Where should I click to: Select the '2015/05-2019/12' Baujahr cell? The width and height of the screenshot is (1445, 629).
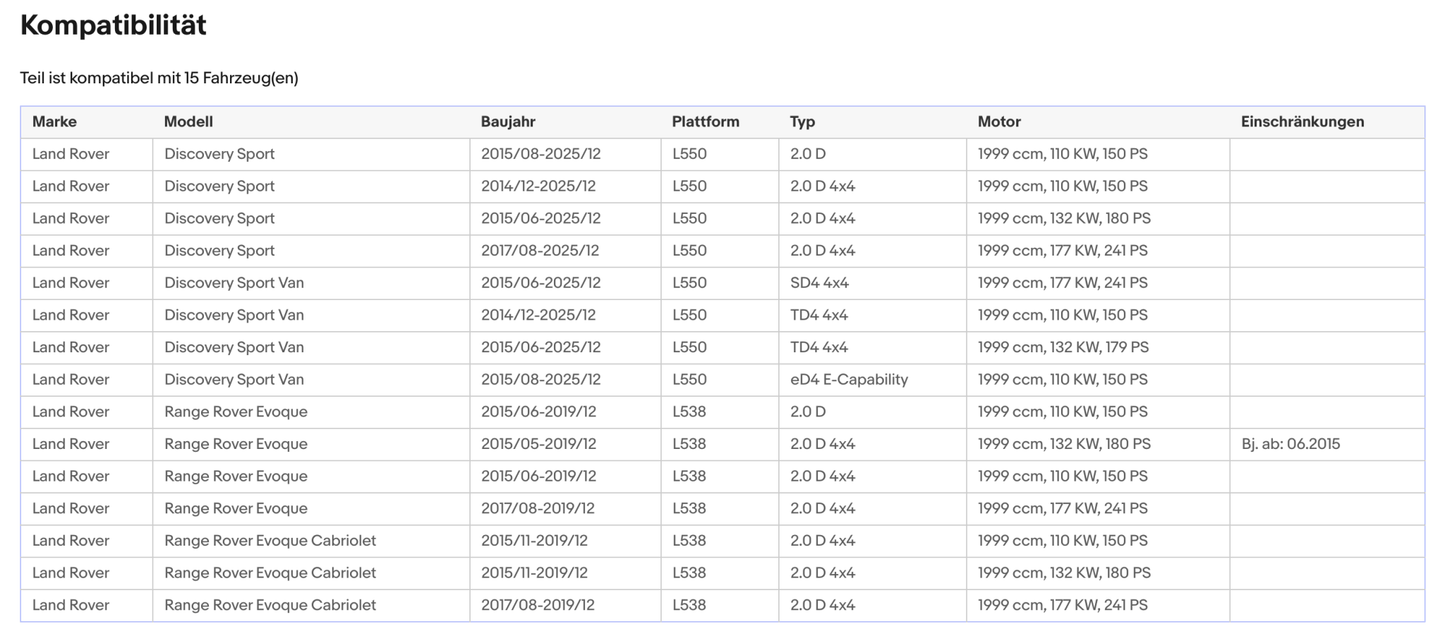(x=538, y=444)
